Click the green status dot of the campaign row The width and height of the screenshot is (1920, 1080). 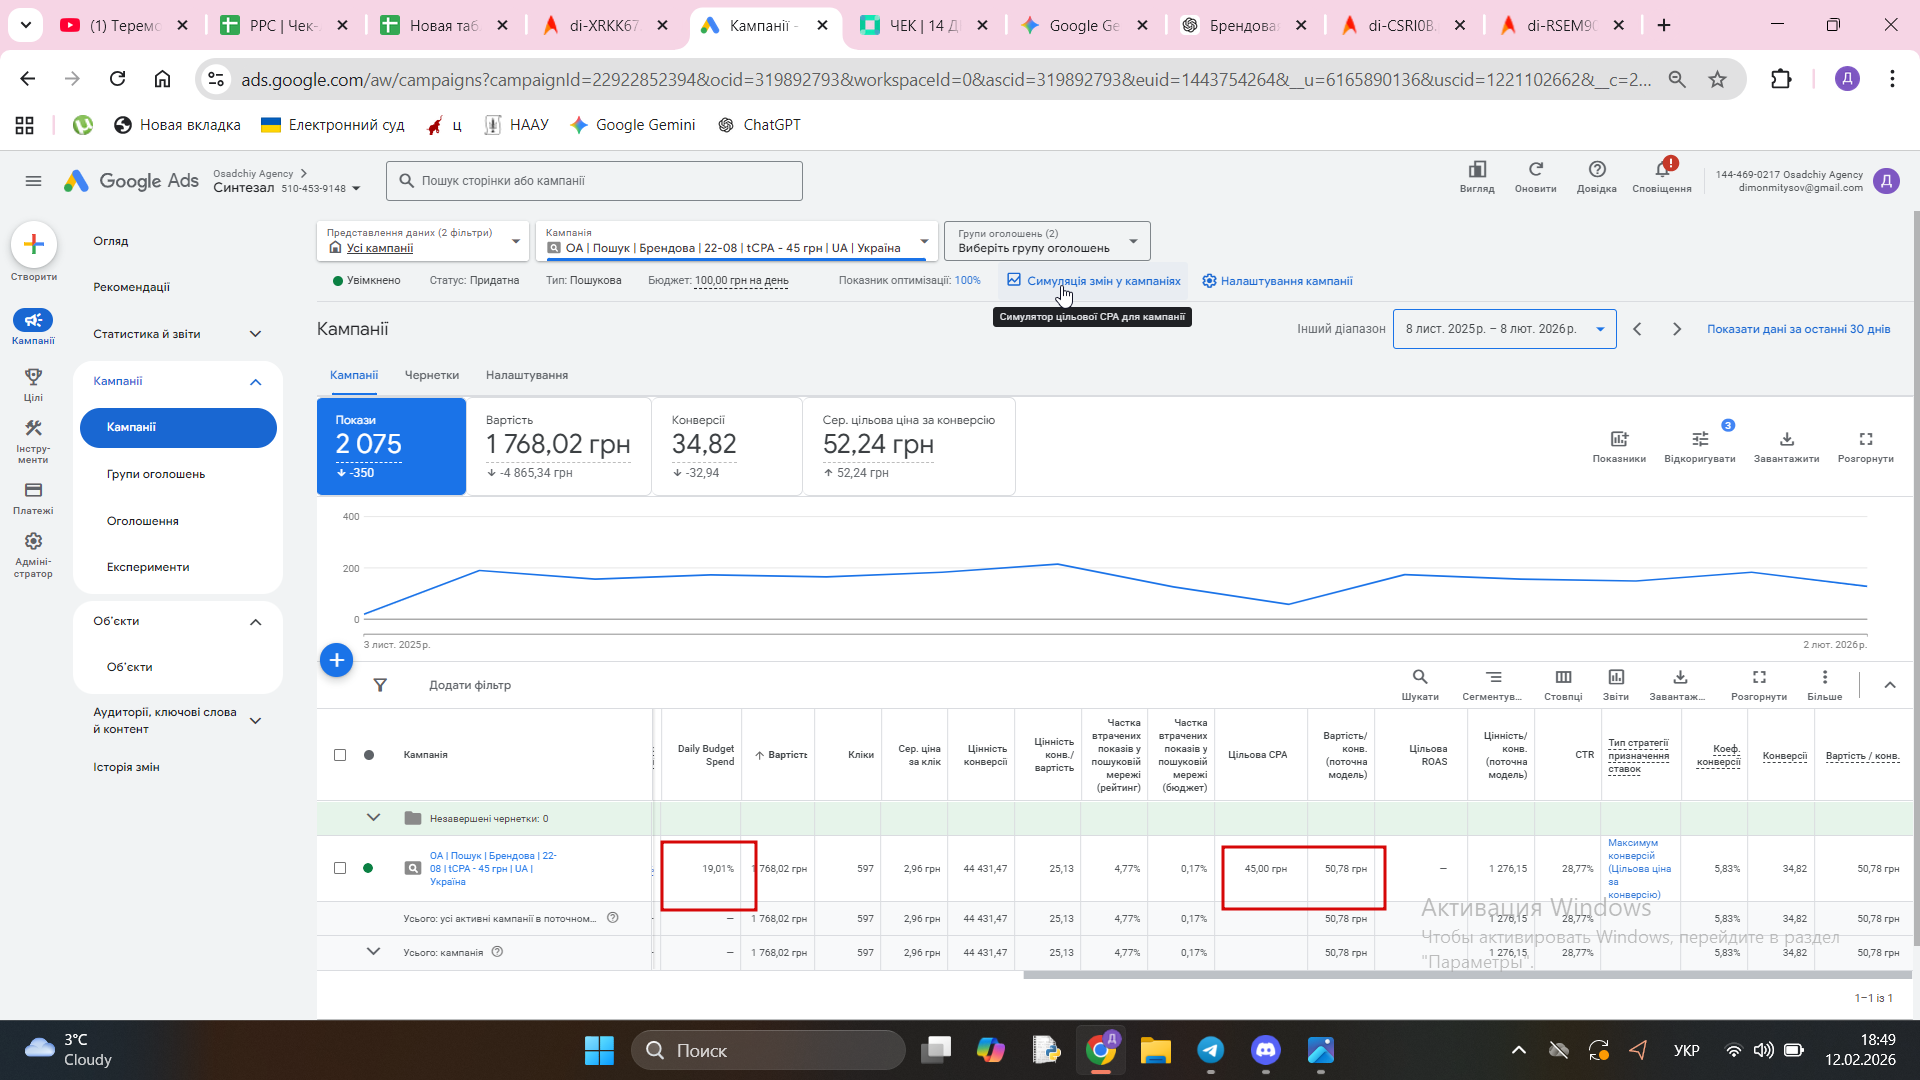[368, 868]
